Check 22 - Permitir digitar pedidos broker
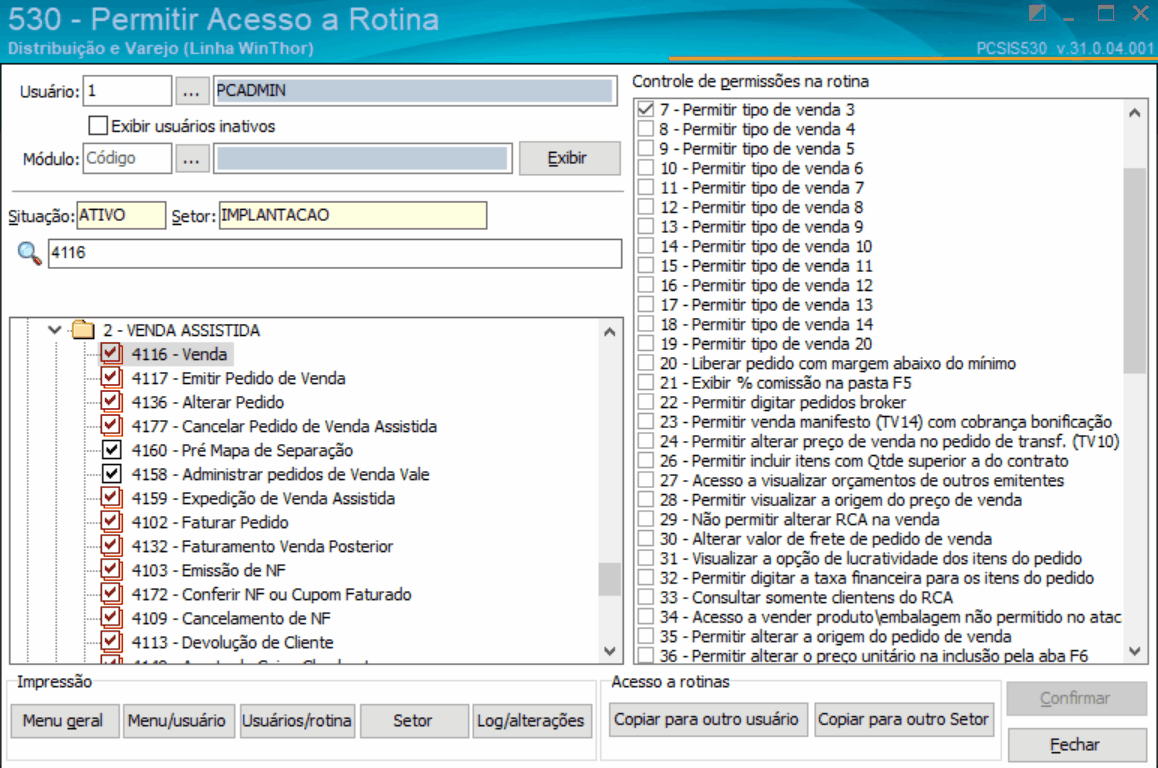The image size is (1158, 768). 646,402
